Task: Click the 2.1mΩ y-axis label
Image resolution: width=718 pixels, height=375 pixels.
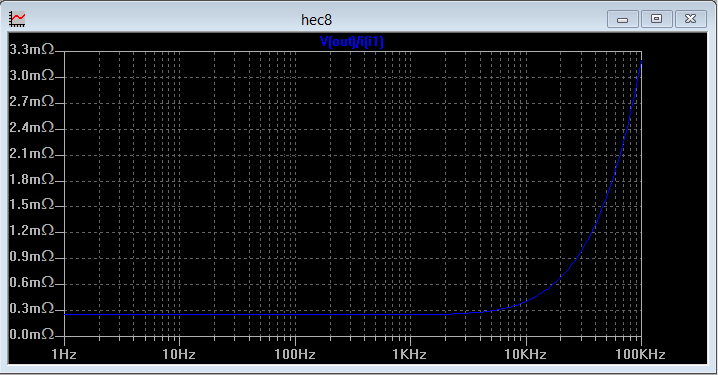Action: [32, 153]
